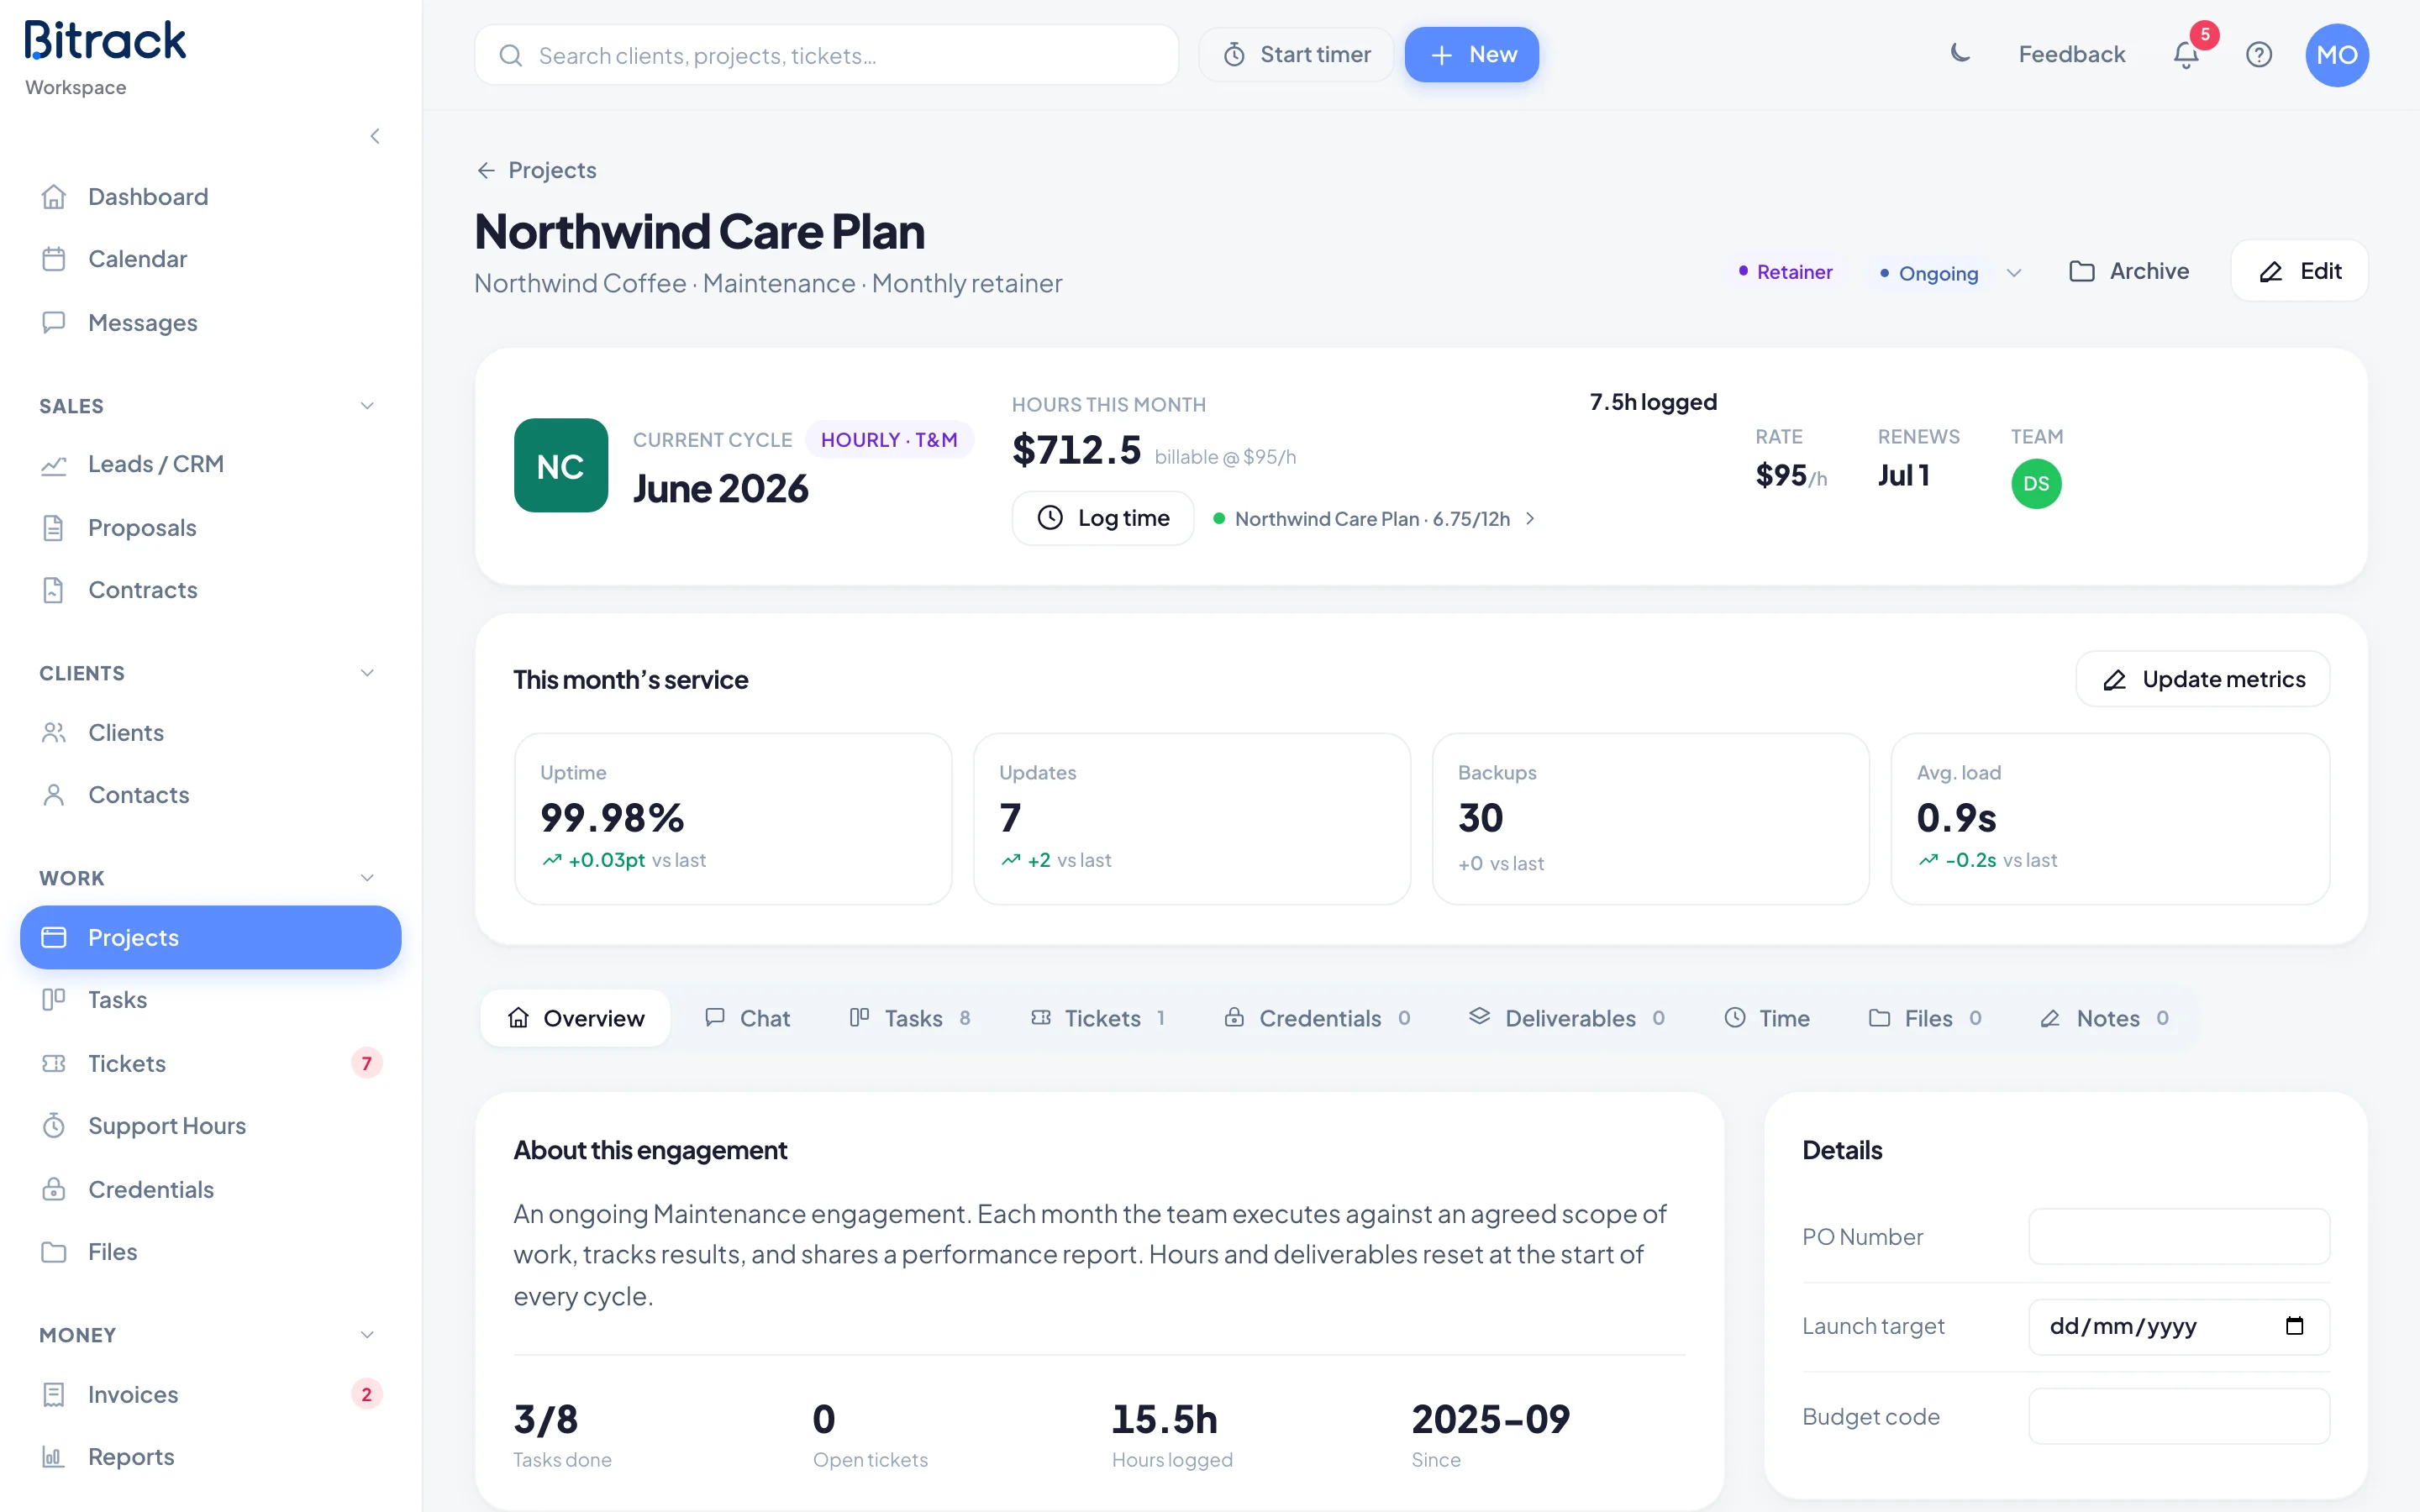Open Reports in sidebar

coord(210,1457)
